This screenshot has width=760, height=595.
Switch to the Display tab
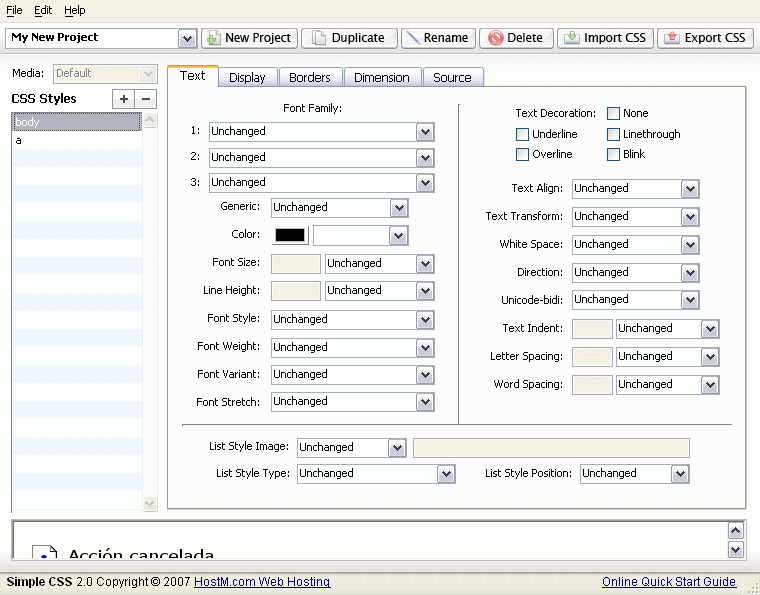tap(247, 78)
